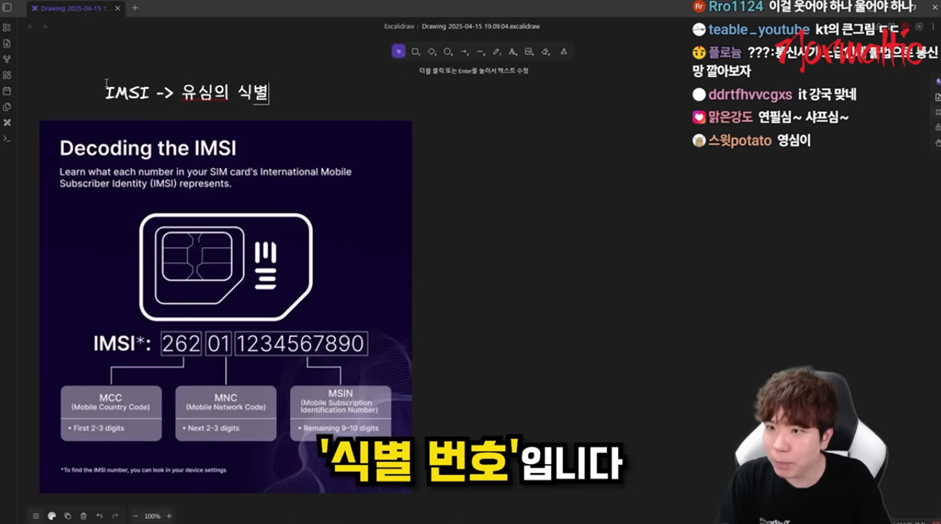Image resolution: width=941 pixels, height=524 pixels.
Task: Toggle the Obsidian left sidebar panel
Action: 7,8
